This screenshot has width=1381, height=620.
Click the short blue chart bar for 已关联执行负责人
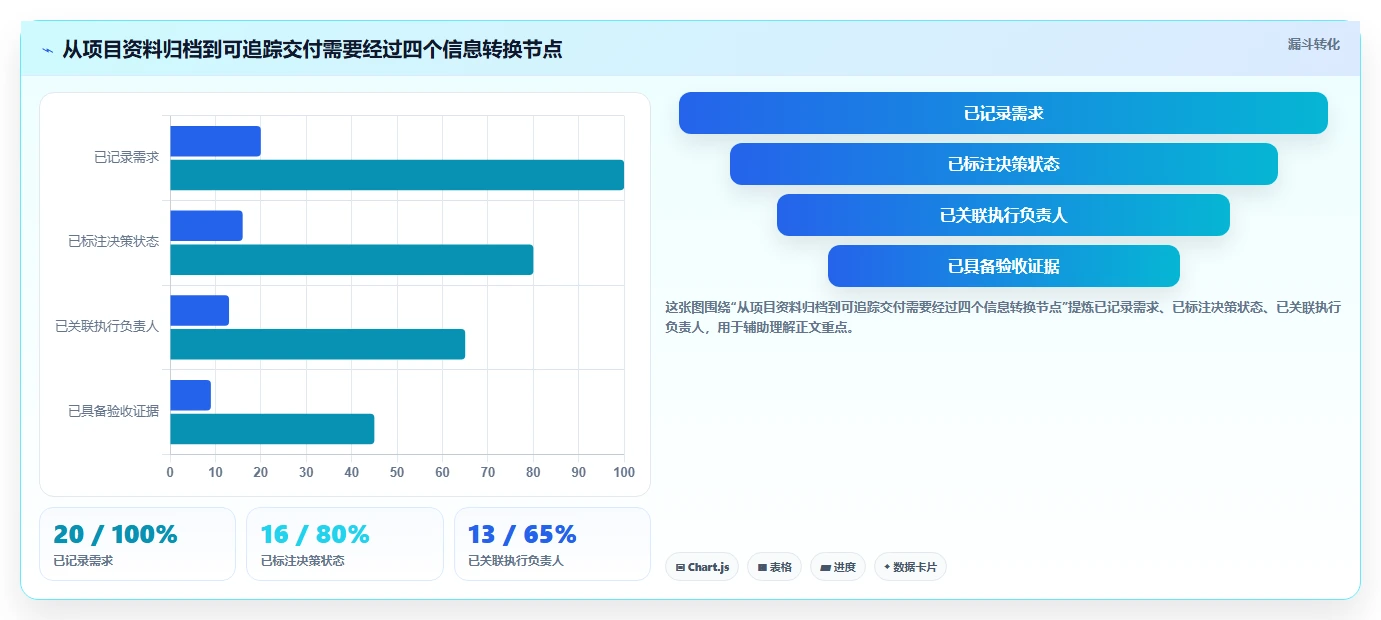coord(199,310)
